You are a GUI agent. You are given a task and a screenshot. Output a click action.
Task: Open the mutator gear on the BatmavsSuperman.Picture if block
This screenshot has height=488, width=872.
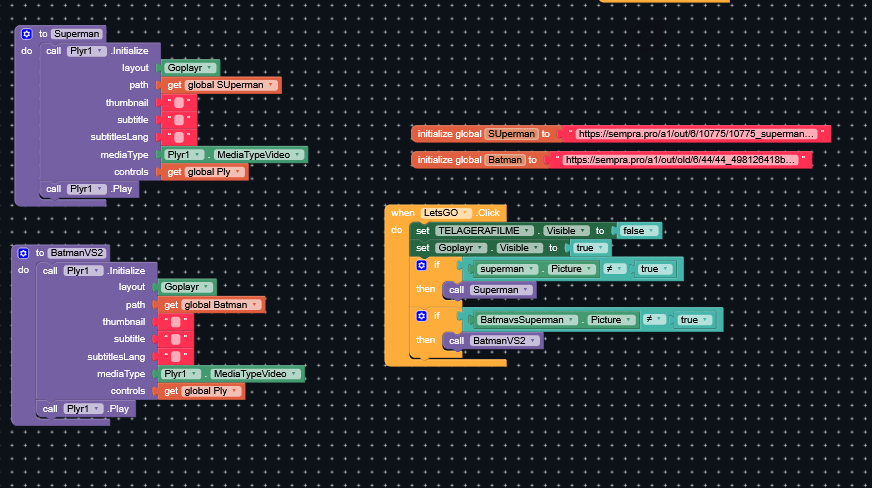(421, 316)
